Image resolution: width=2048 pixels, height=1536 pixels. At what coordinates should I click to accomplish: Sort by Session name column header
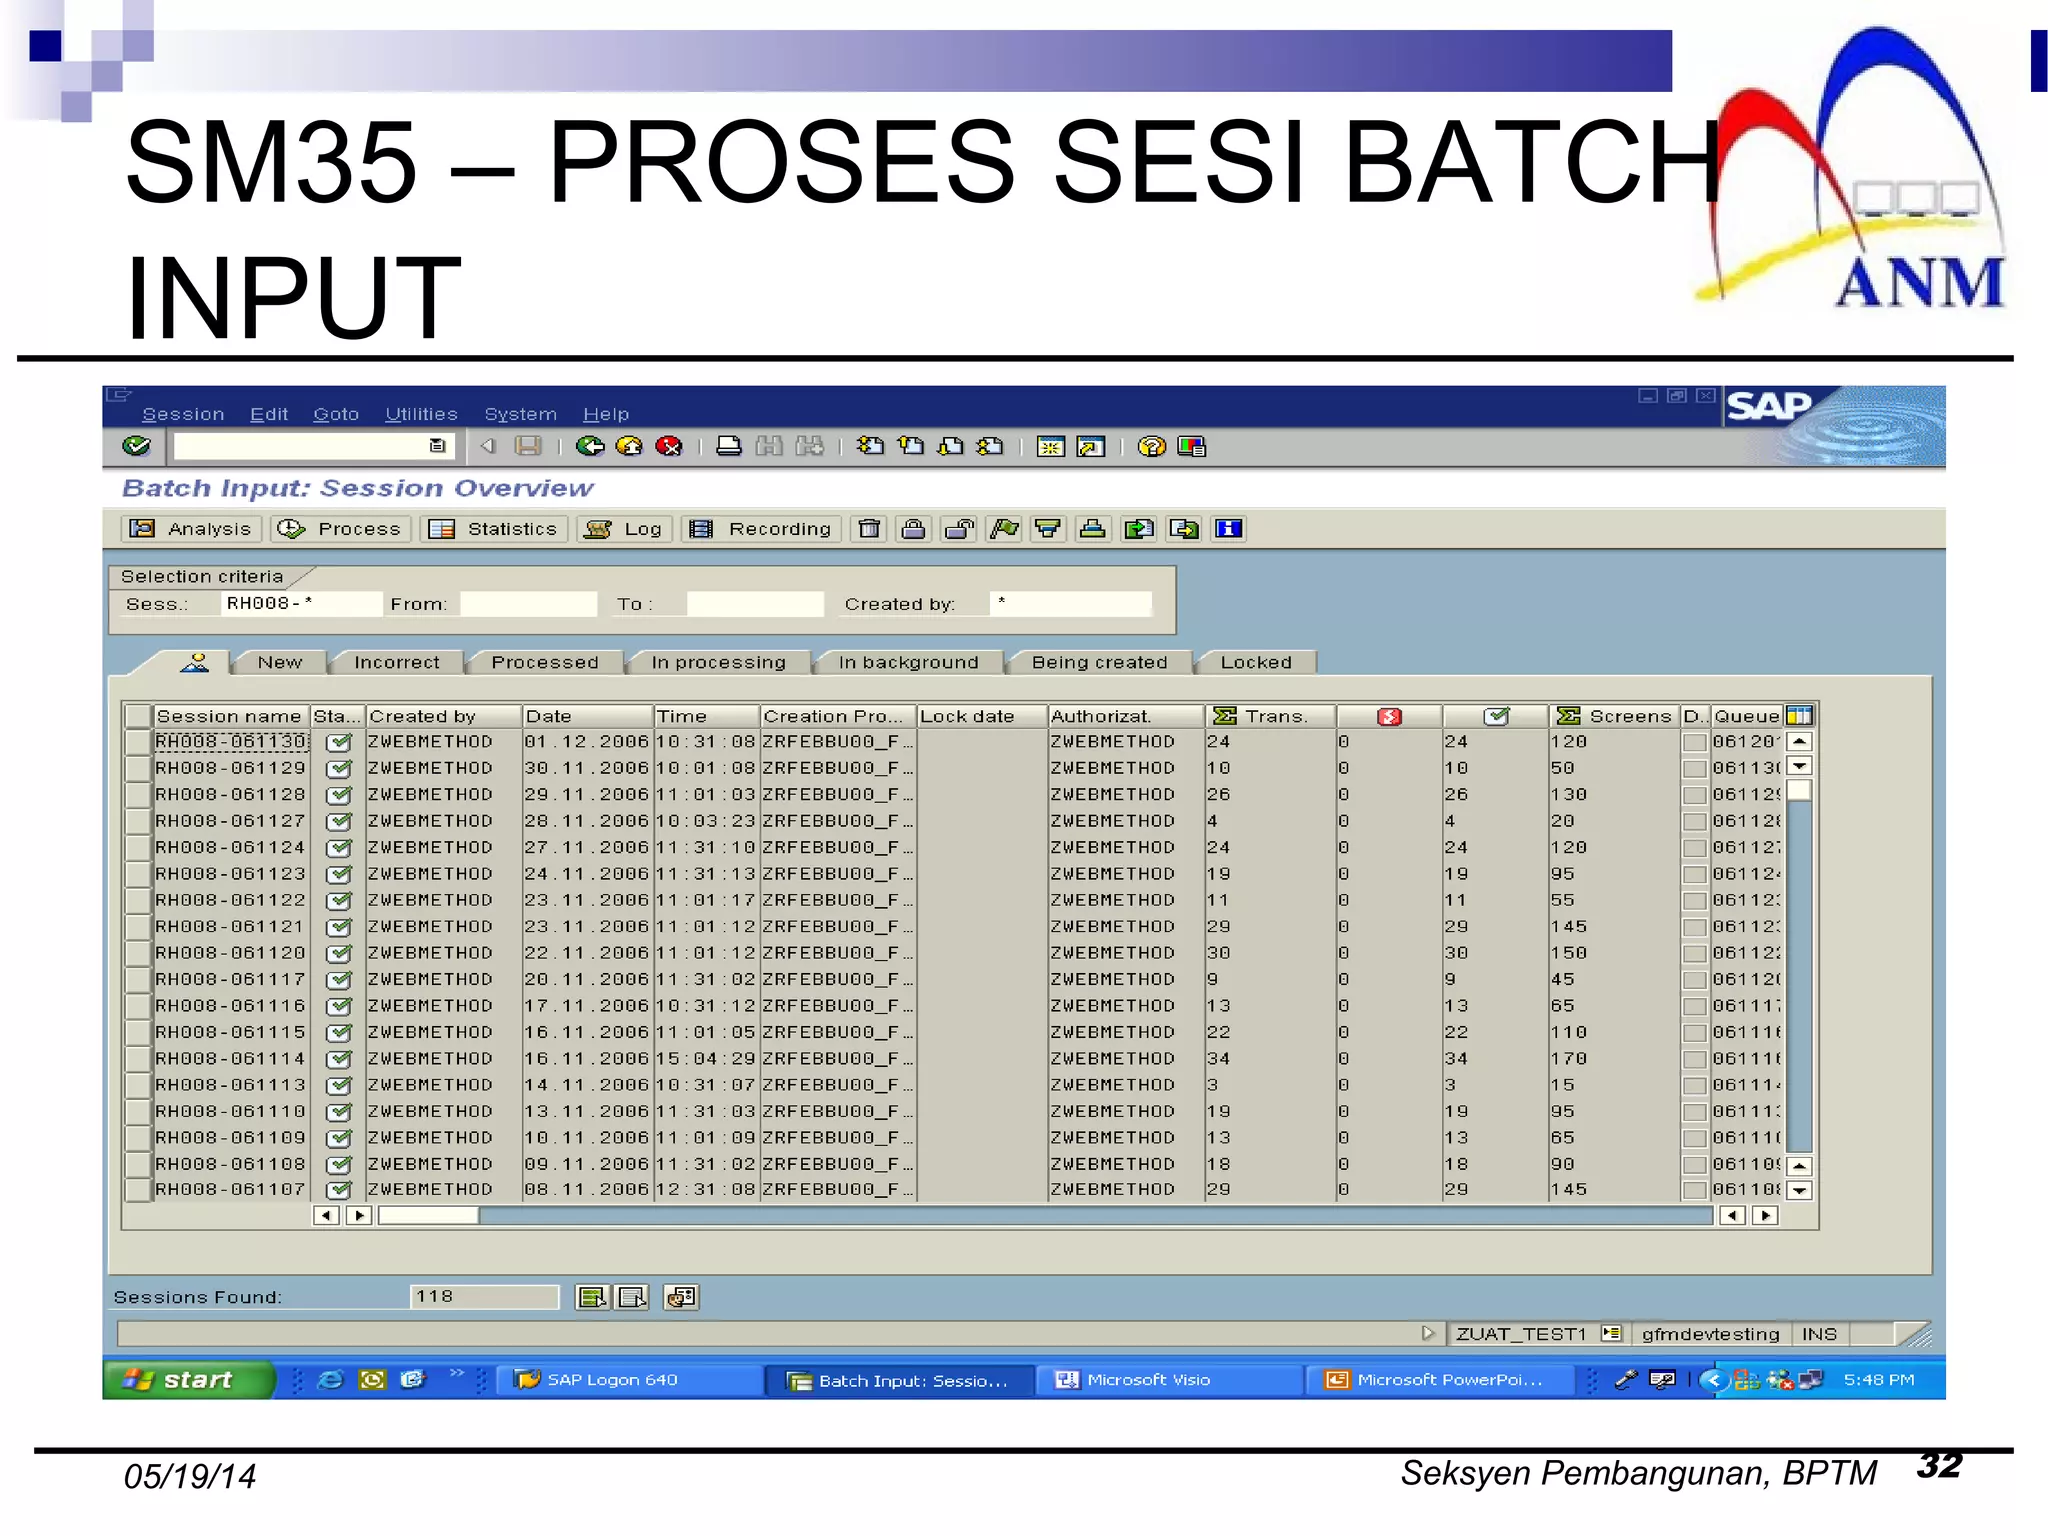tap(229, 716)
